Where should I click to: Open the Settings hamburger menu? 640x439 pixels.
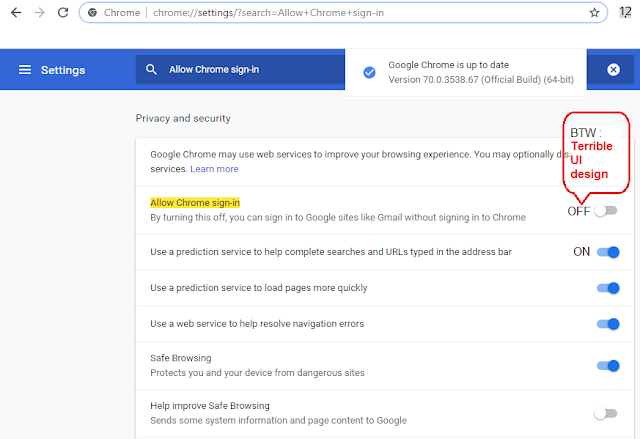25,70
